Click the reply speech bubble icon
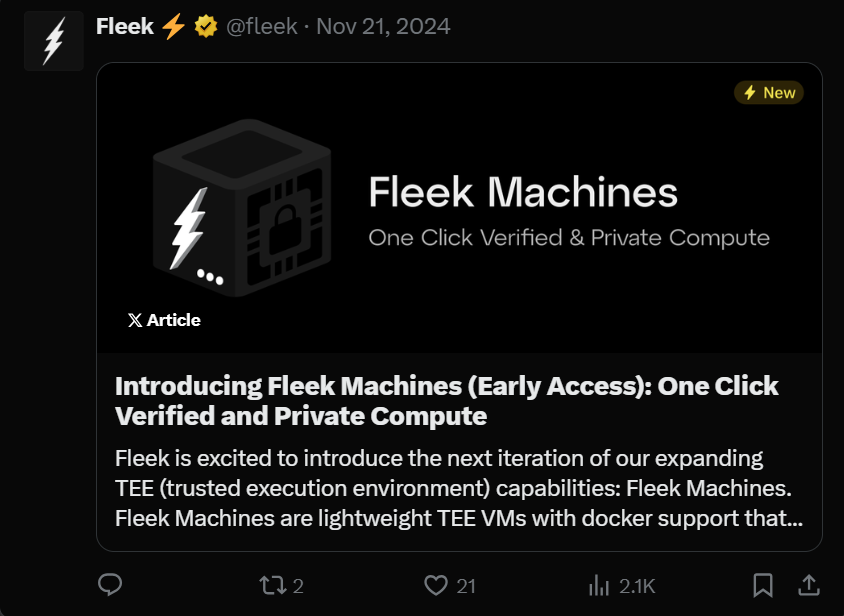This screenshot has width=844, height=616. [110, 585]
